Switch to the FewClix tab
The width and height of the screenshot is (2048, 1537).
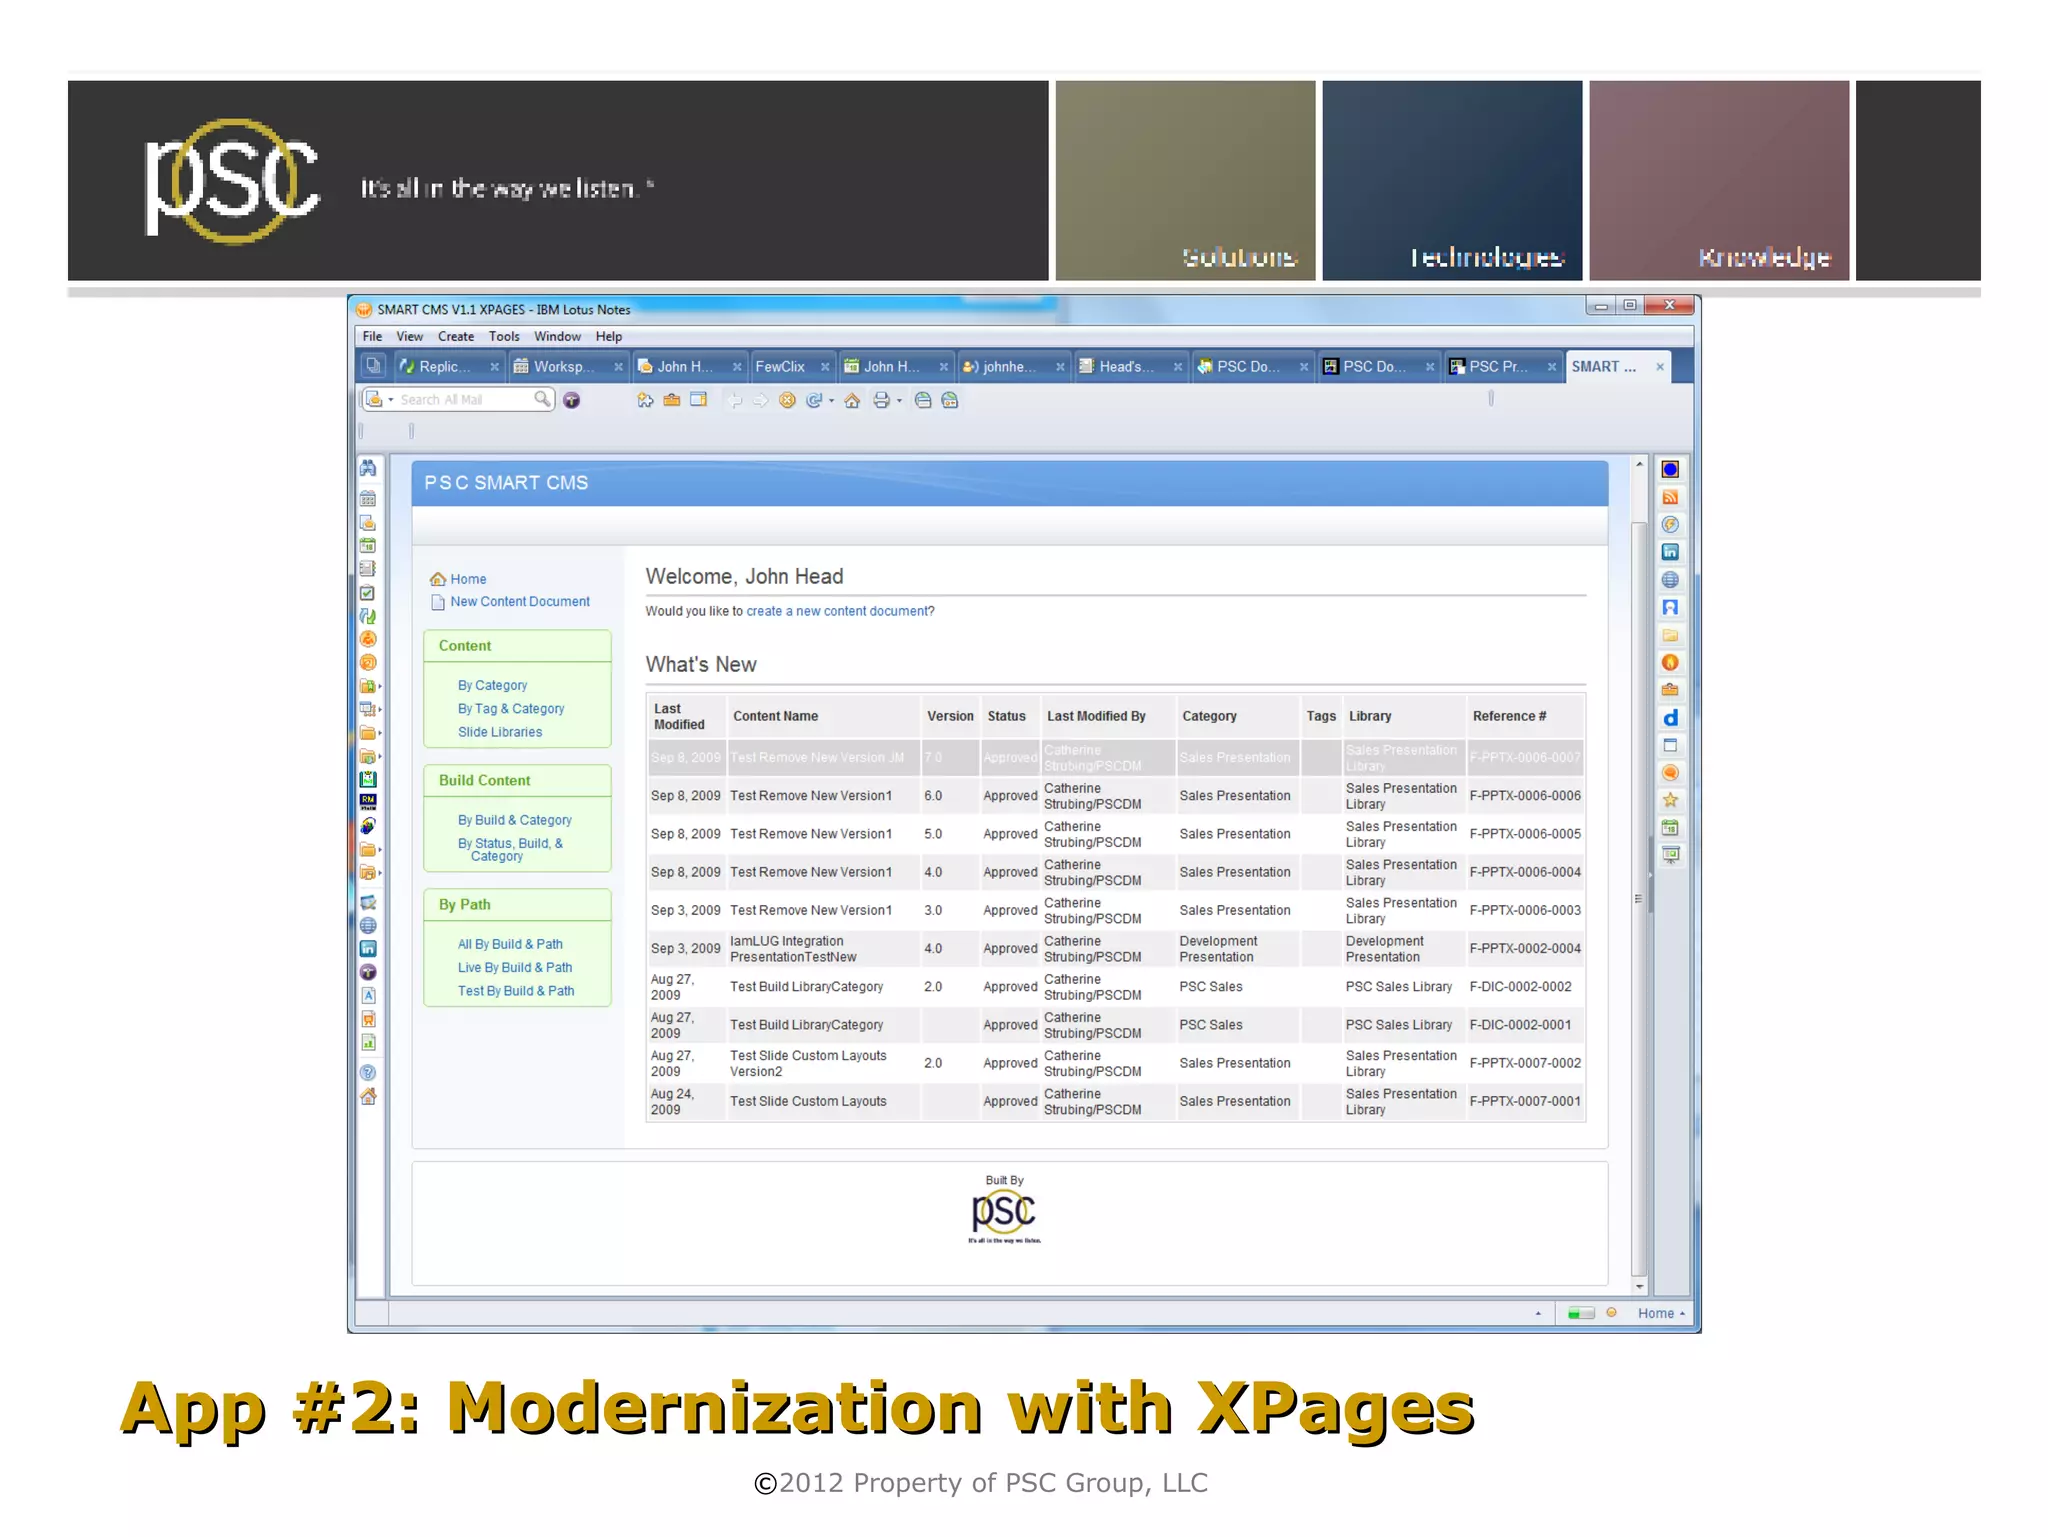[x=781, y=367]
